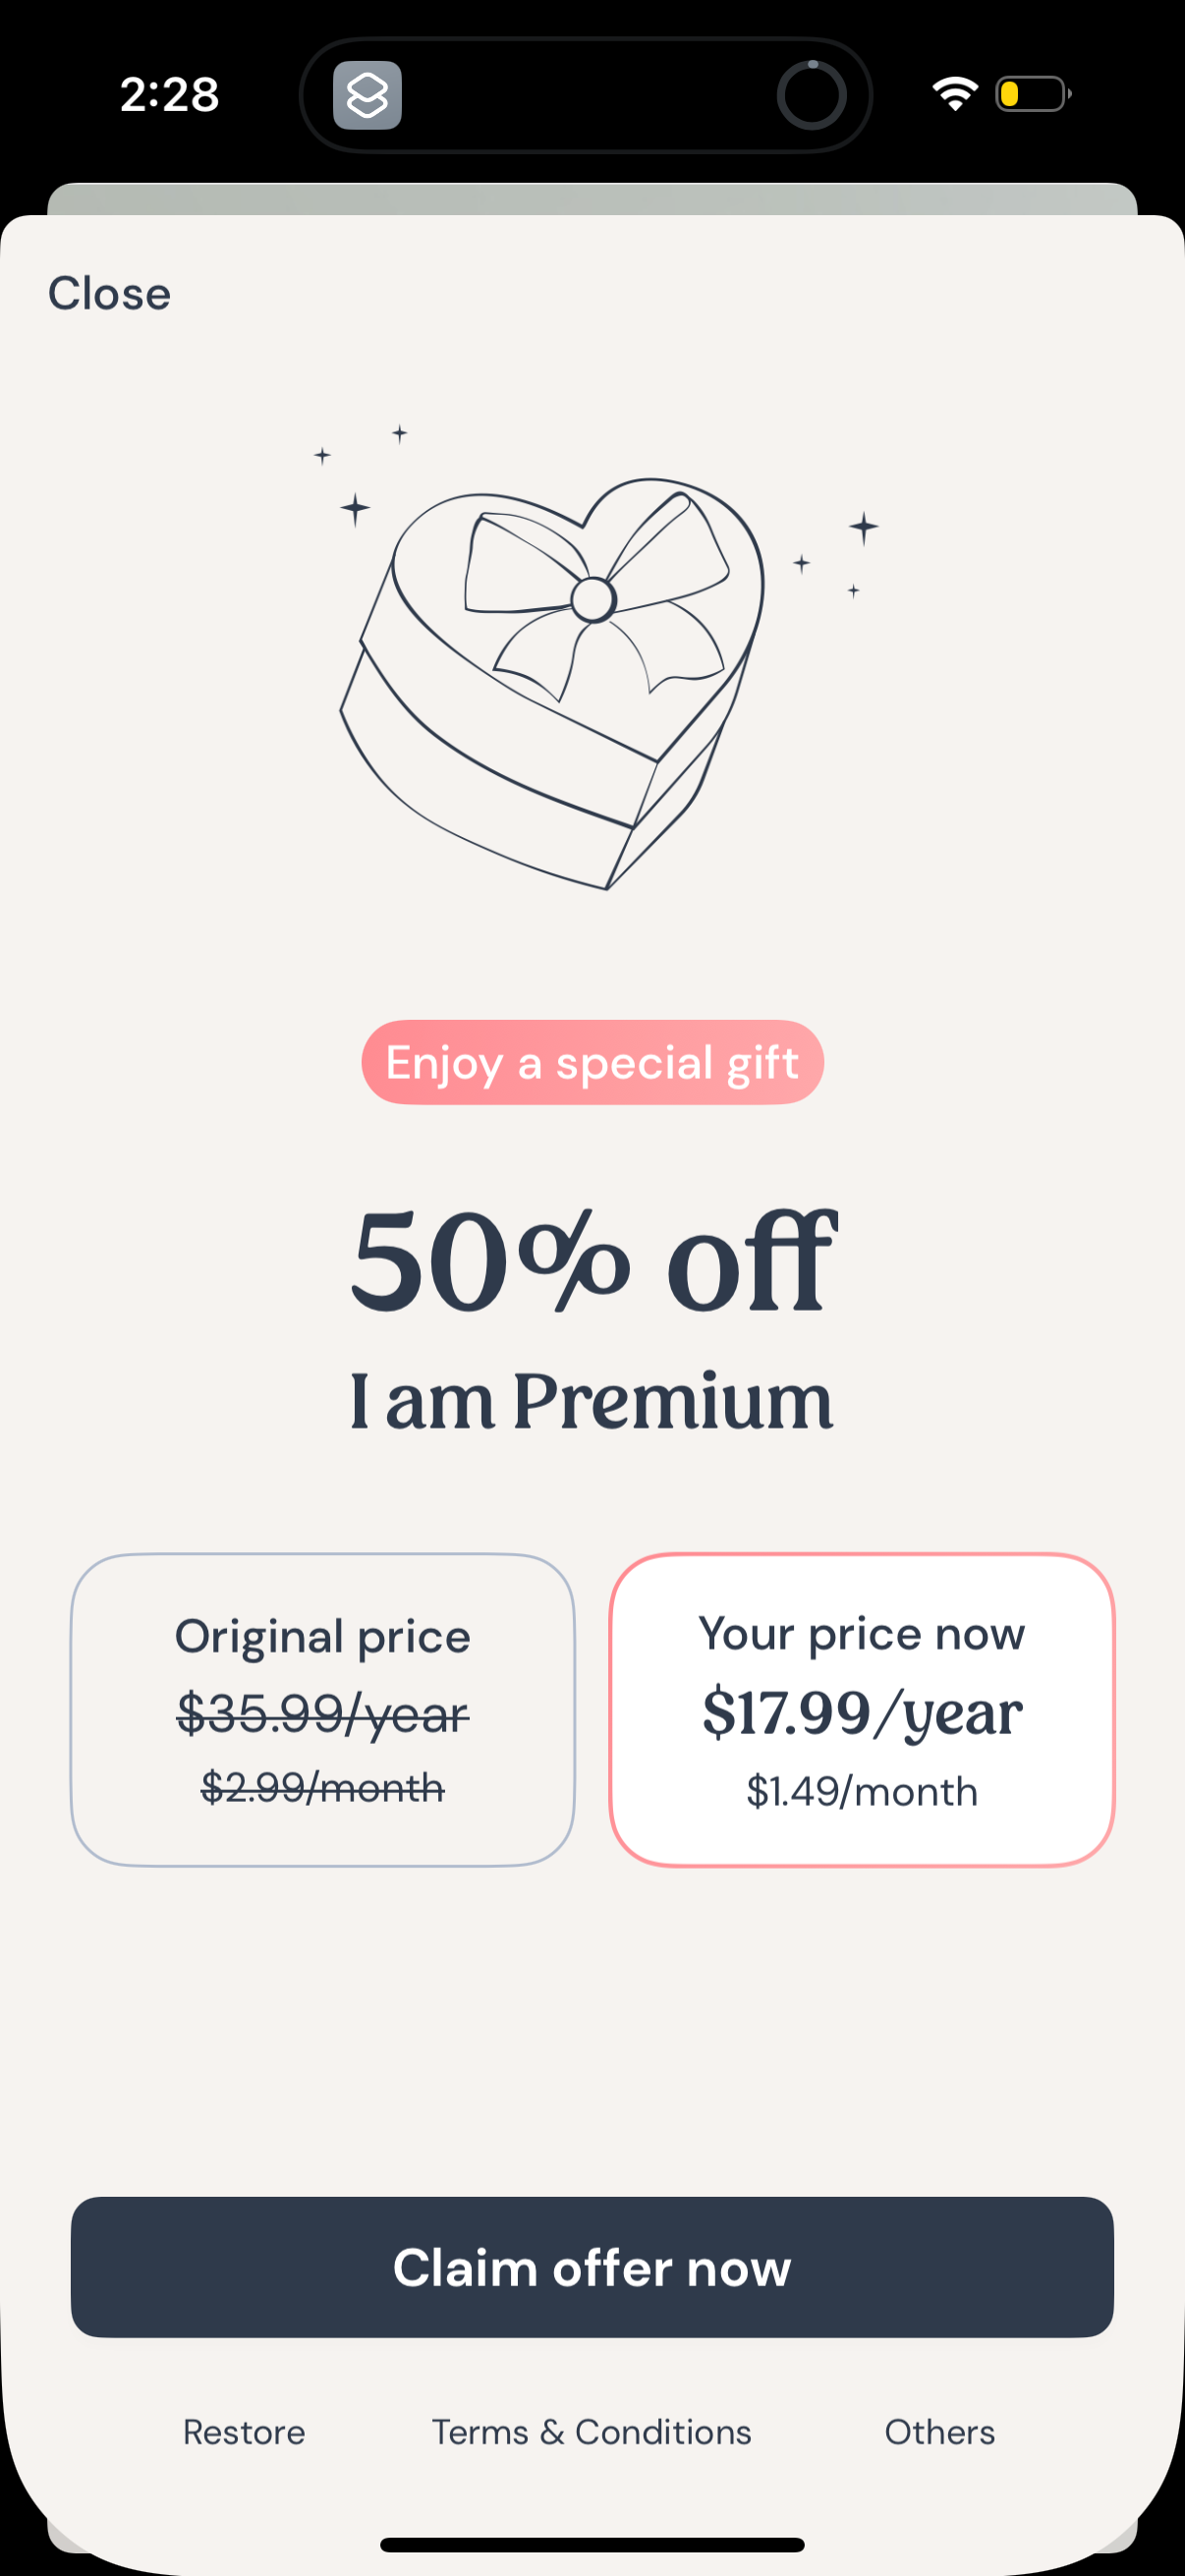Tap the "Enjoy a special gift" badge

[x=592, y=1062]
